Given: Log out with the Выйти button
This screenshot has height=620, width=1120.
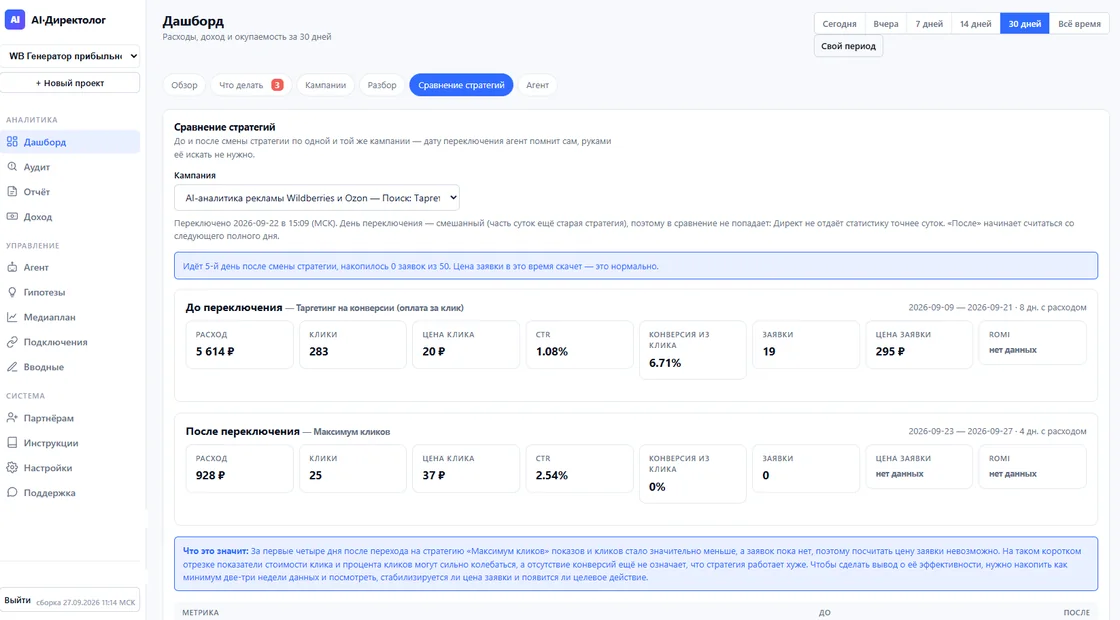Looking at the screenshot, I should [x=18, y=600].
